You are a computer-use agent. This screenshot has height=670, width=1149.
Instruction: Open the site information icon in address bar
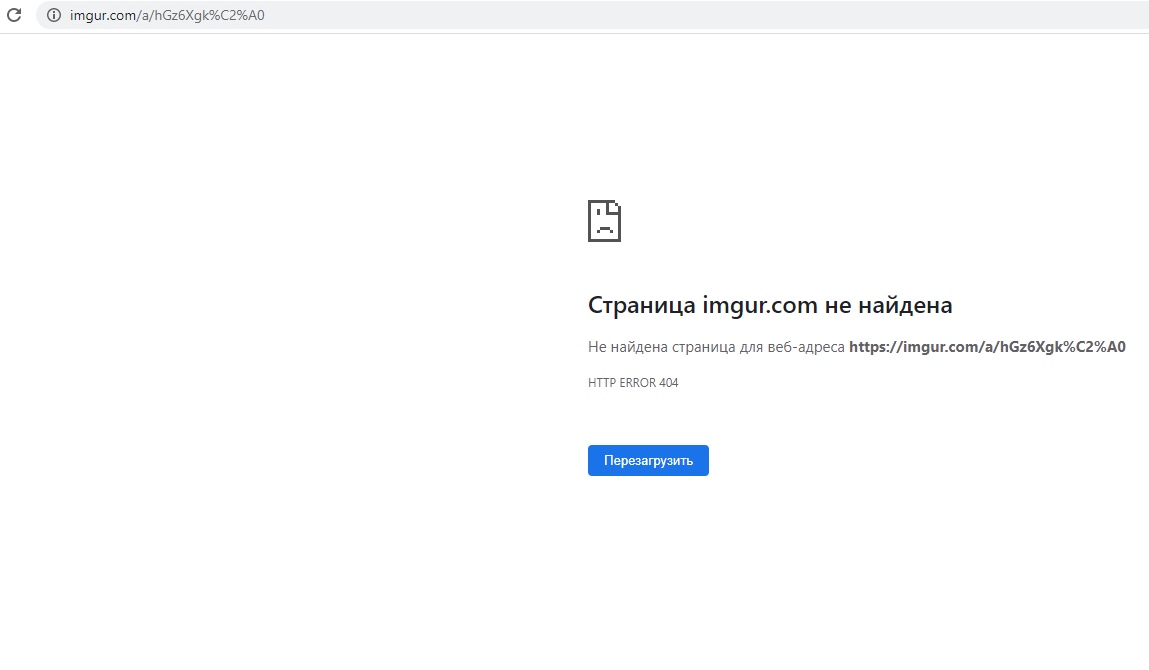(53, 15)
